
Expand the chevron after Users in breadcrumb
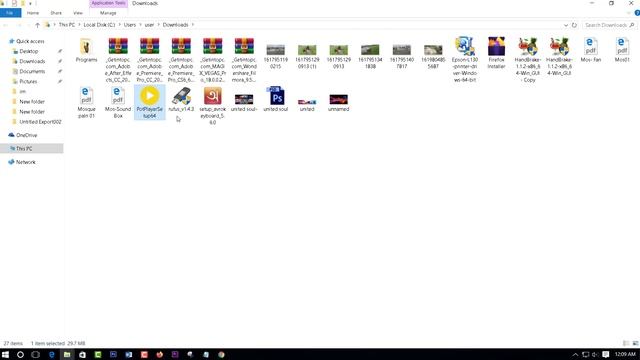click(140, 25)
